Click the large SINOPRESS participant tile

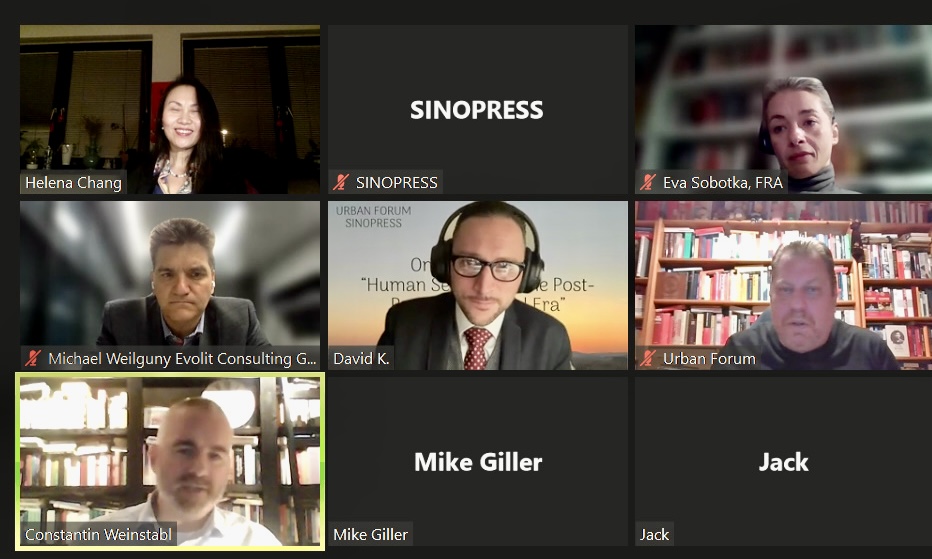pos(478,109)
